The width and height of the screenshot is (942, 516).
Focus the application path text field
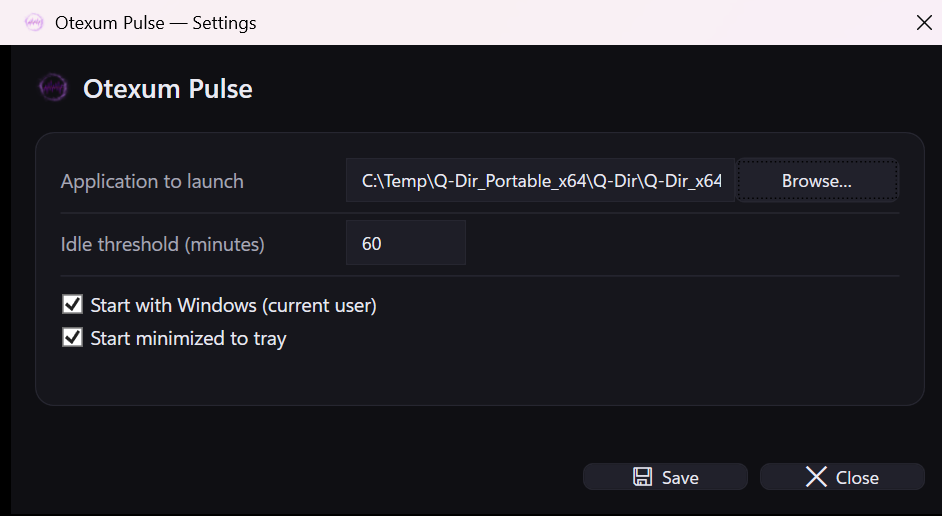[x=540, y=181]
